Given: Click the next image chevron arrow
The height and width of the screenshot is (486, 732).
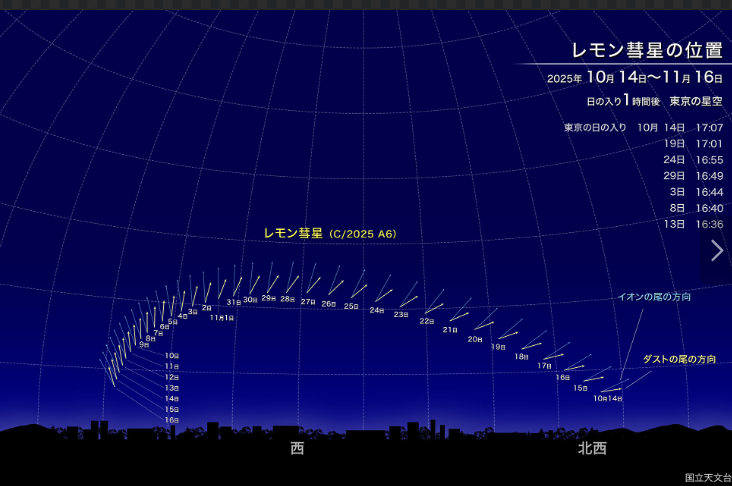Looking at the screenshot, I should 716,250.
